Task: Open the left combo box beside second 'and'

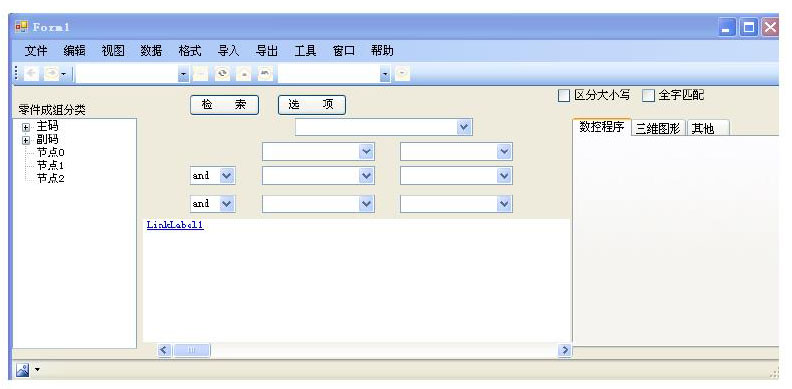Action: coord(318,204)
